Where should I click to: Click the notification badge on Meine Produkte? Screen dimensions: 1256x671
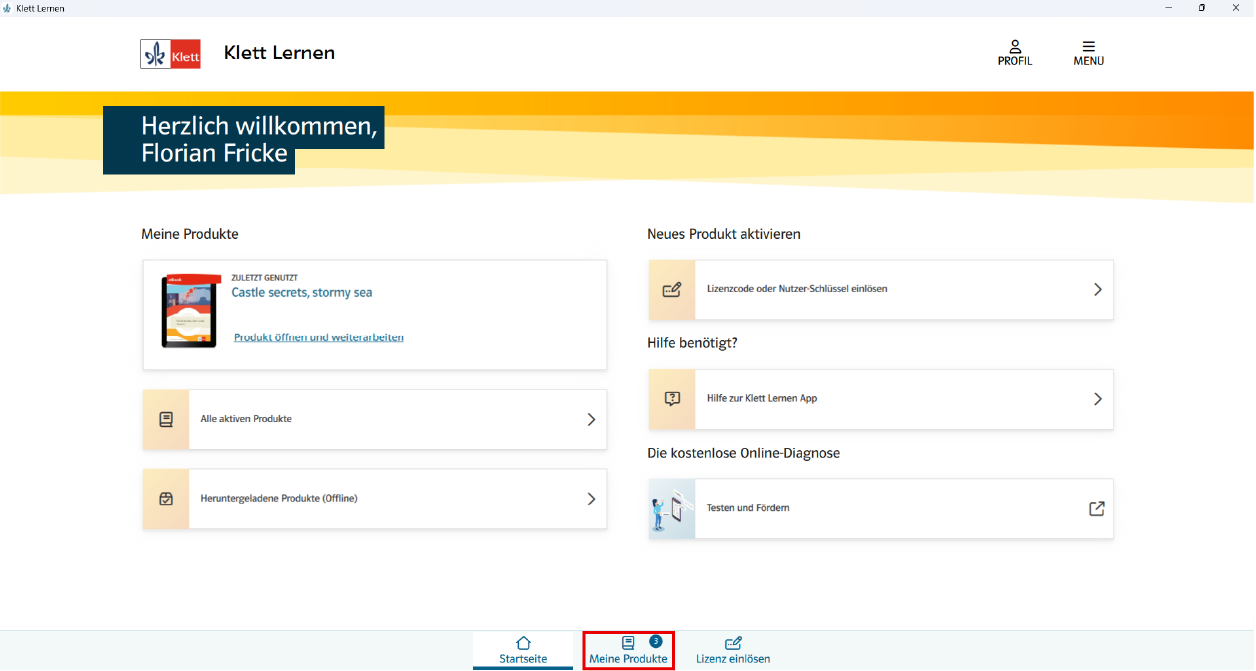point(655,641)
